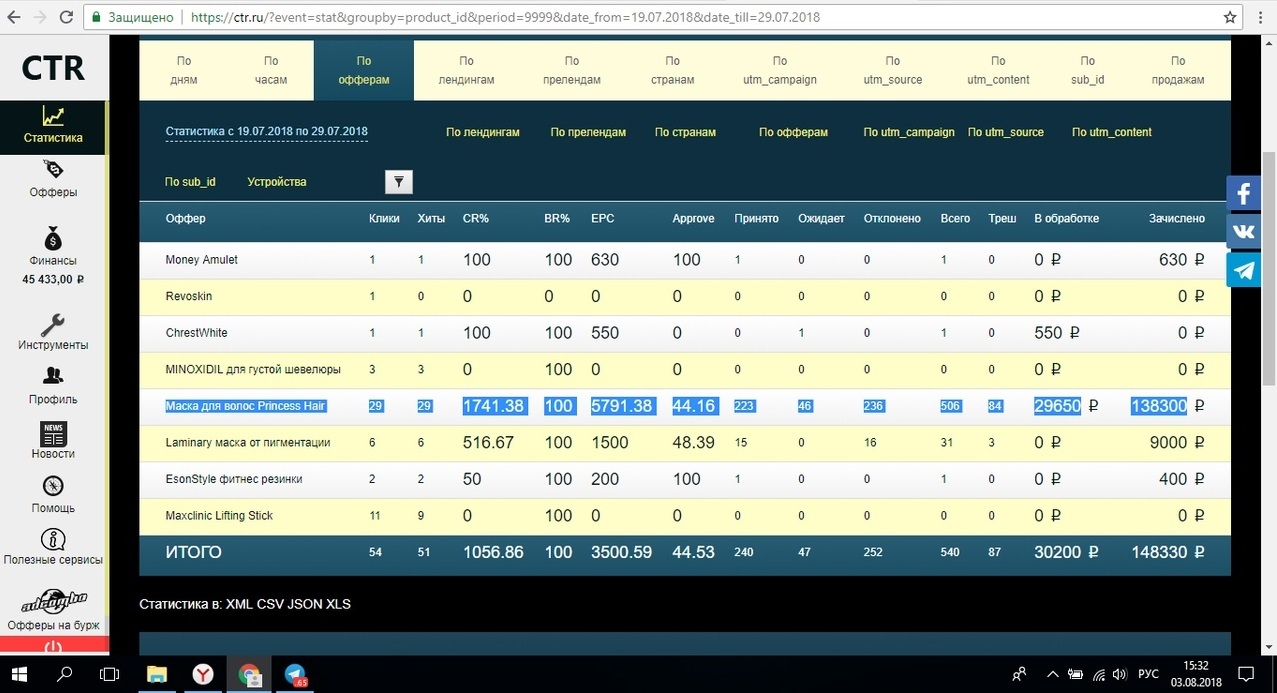The height and width of the screenshot is (693, 1277).
Task: Switch to the По продажам tab
Action: click(x=1178, y=70)
